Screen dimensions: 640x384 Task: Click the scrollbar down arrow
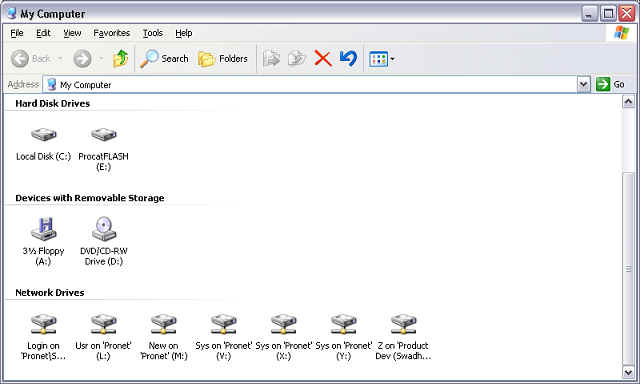tap(629, 372)
